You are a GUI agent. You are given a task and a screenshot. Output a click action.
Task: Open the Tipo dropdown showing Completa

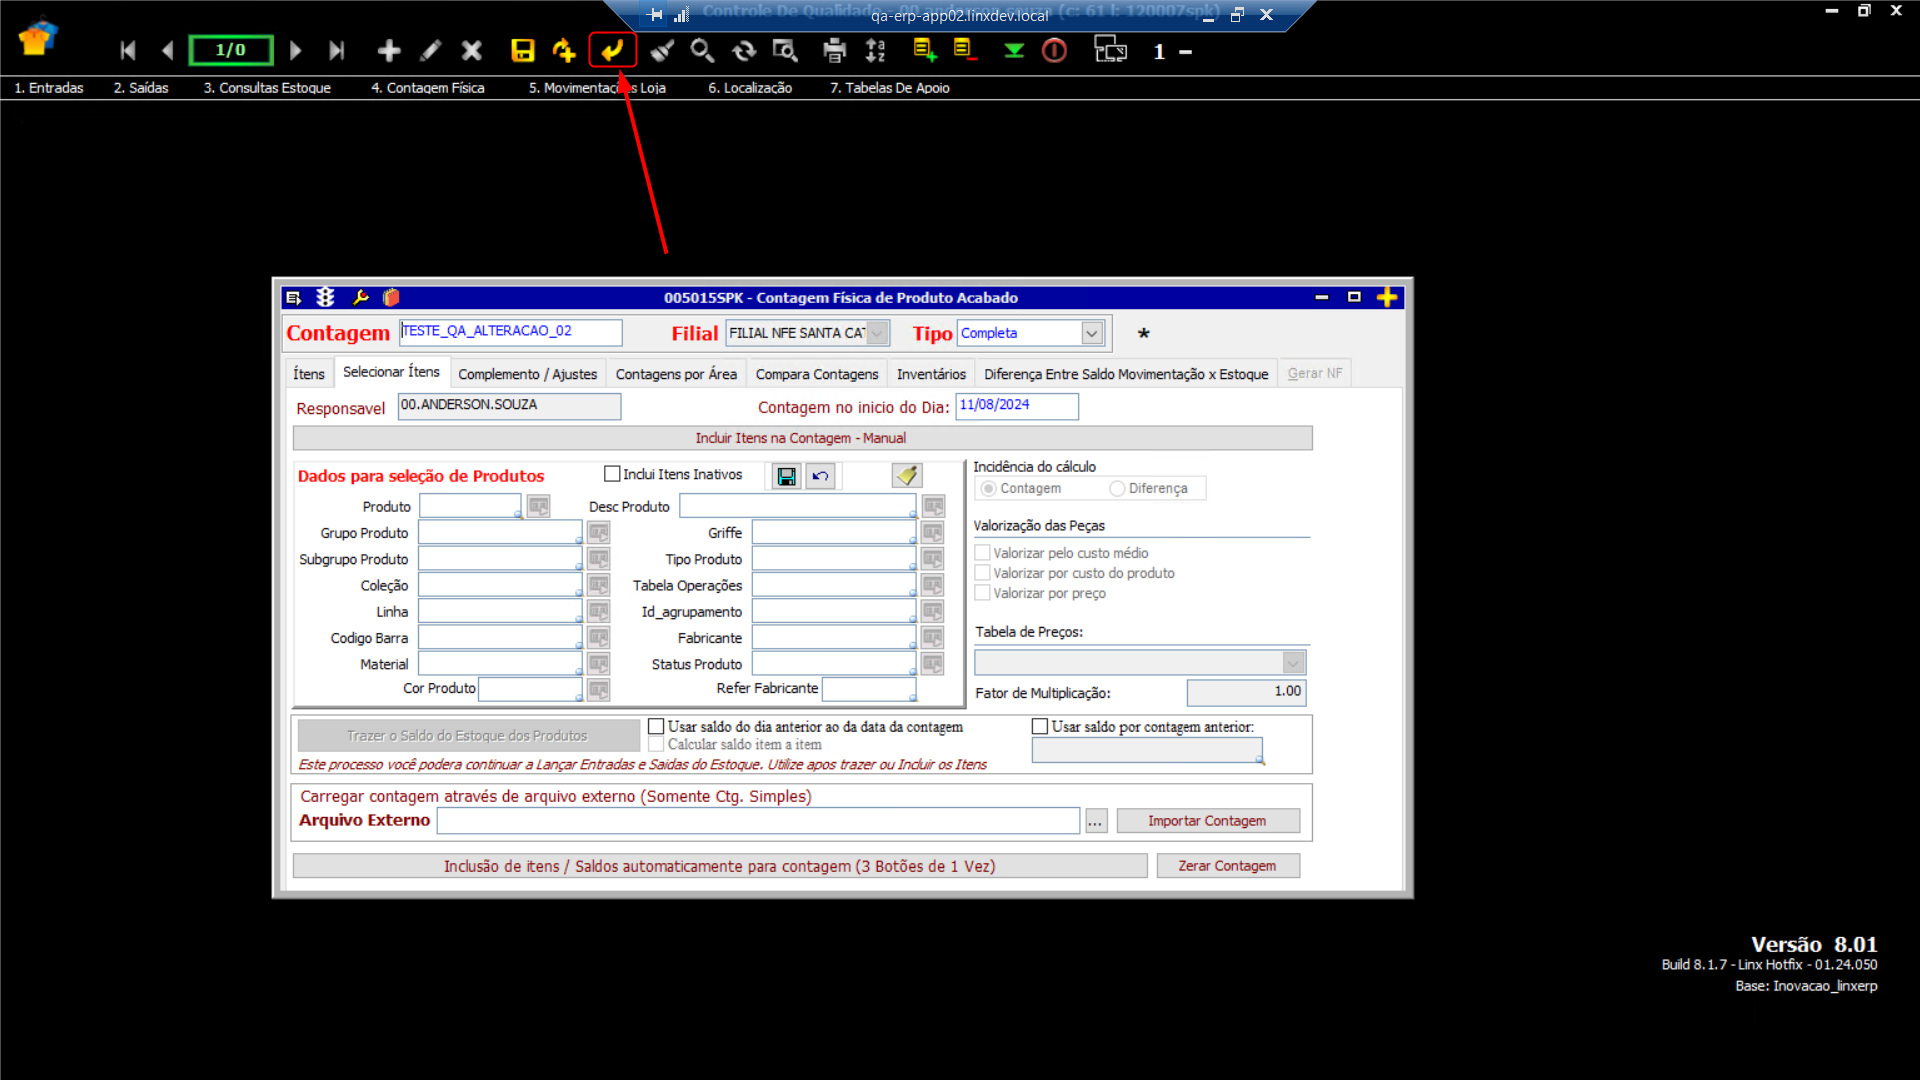coord(1092,333)
